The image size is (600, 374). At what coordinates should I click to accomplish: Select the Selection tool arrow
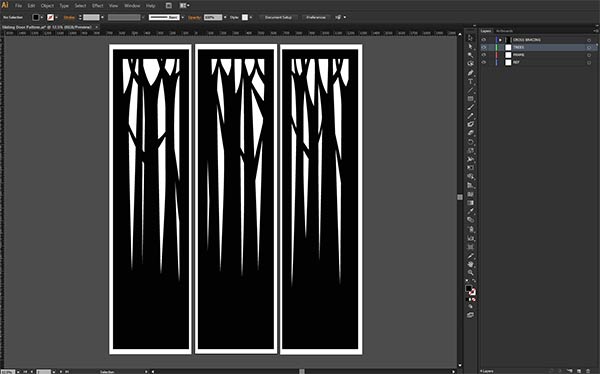coord(470,38)
